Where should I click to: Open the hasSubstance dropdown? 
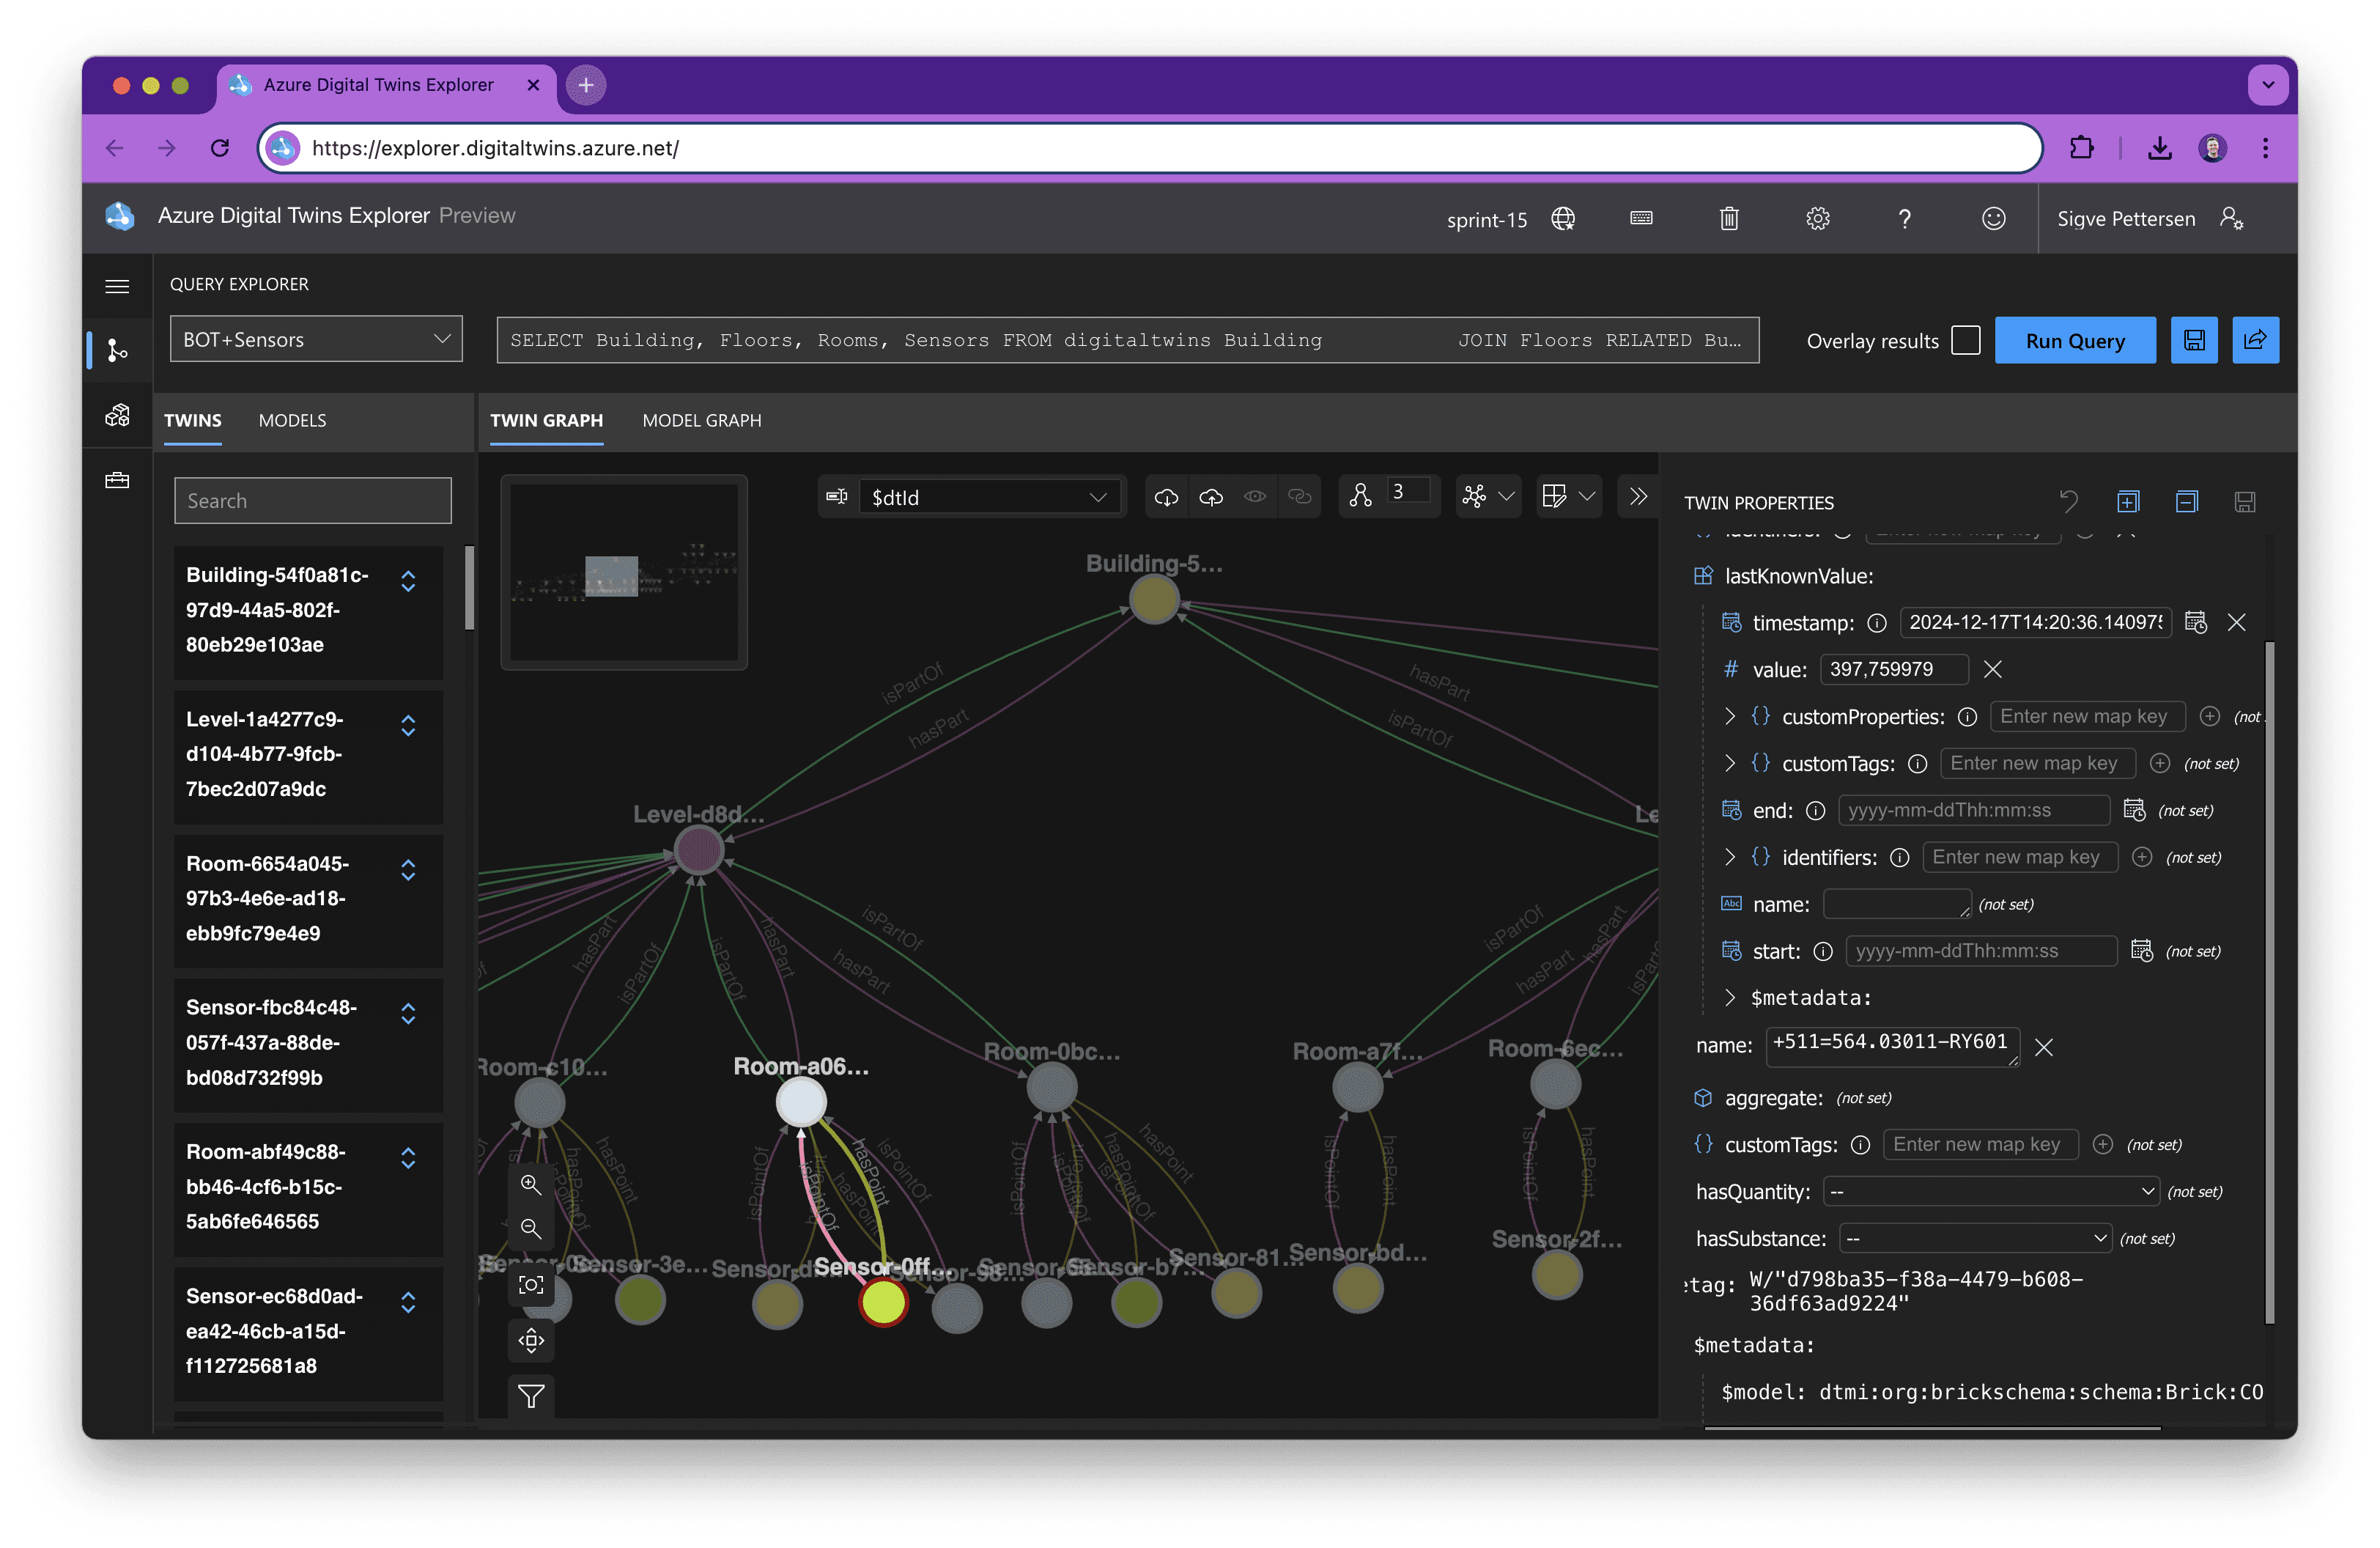(1975, 1238)
